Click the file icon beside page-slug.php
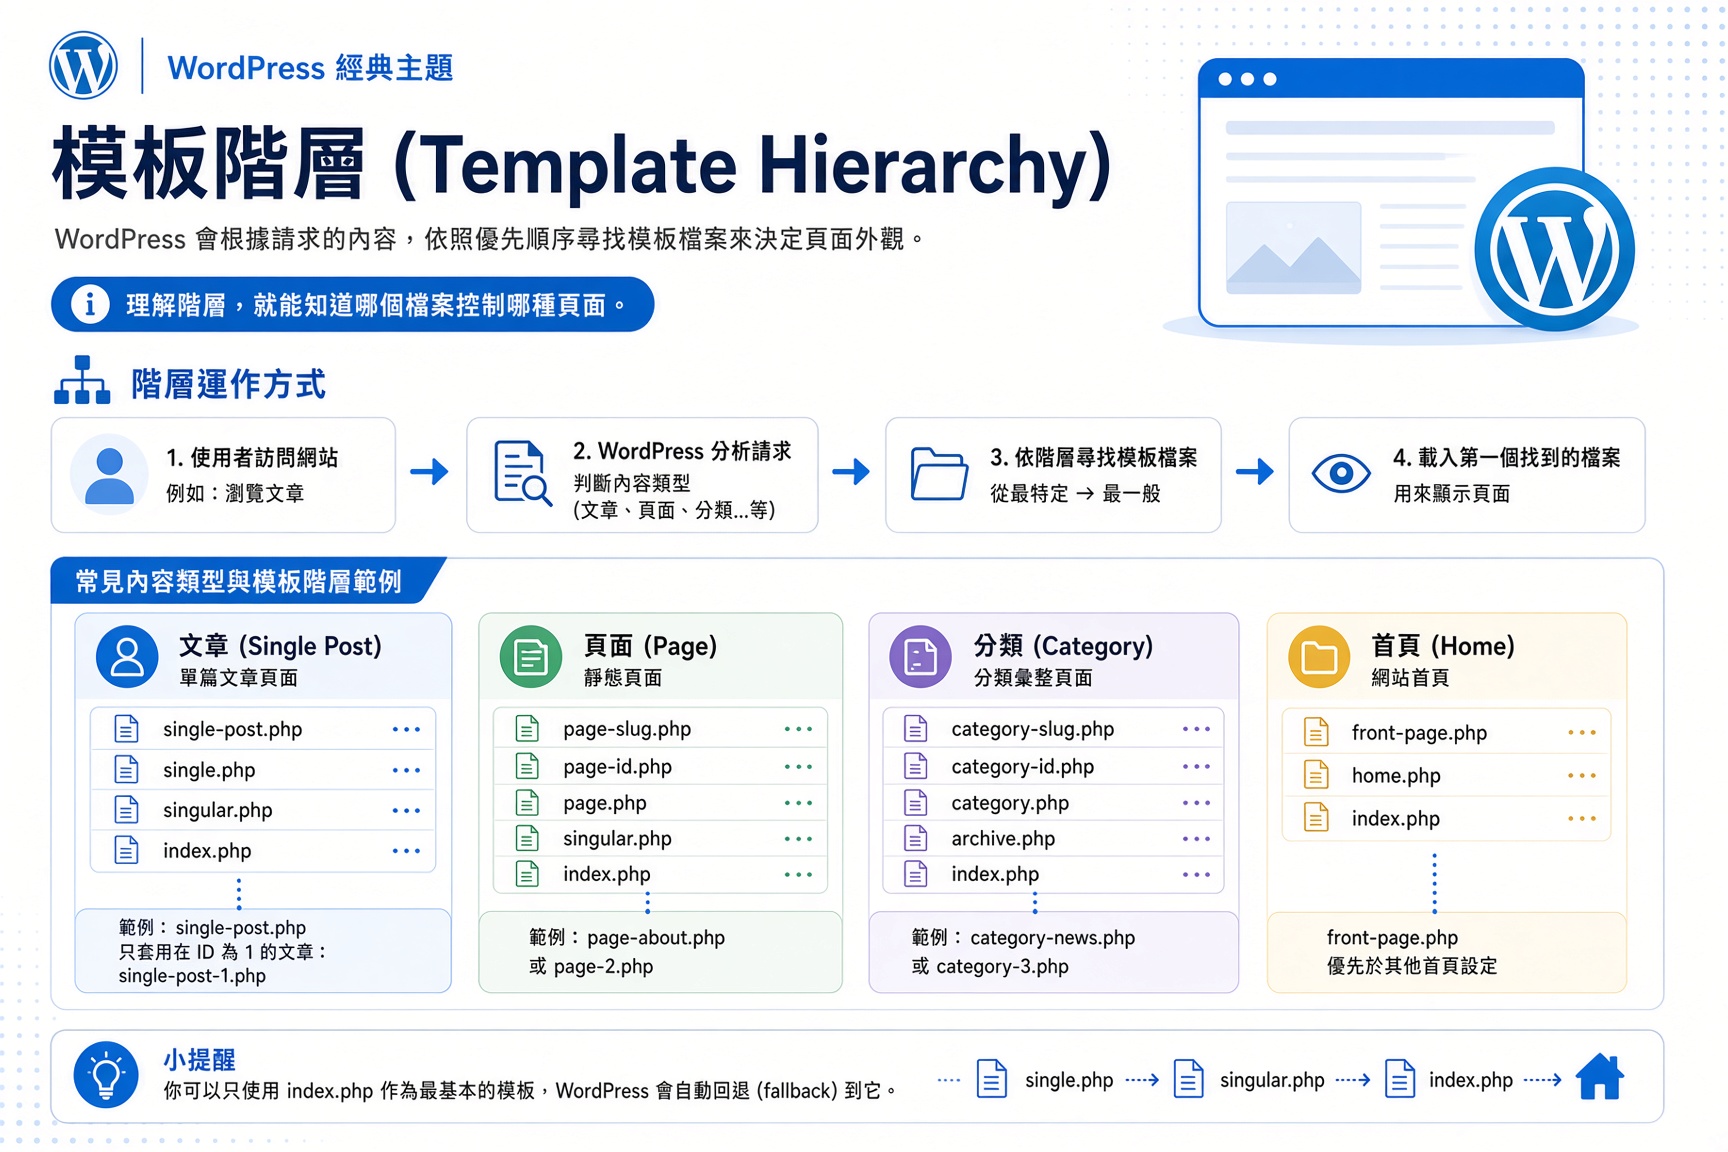The height and width of the screenshot is (1152, 1728). coord(527,728)
